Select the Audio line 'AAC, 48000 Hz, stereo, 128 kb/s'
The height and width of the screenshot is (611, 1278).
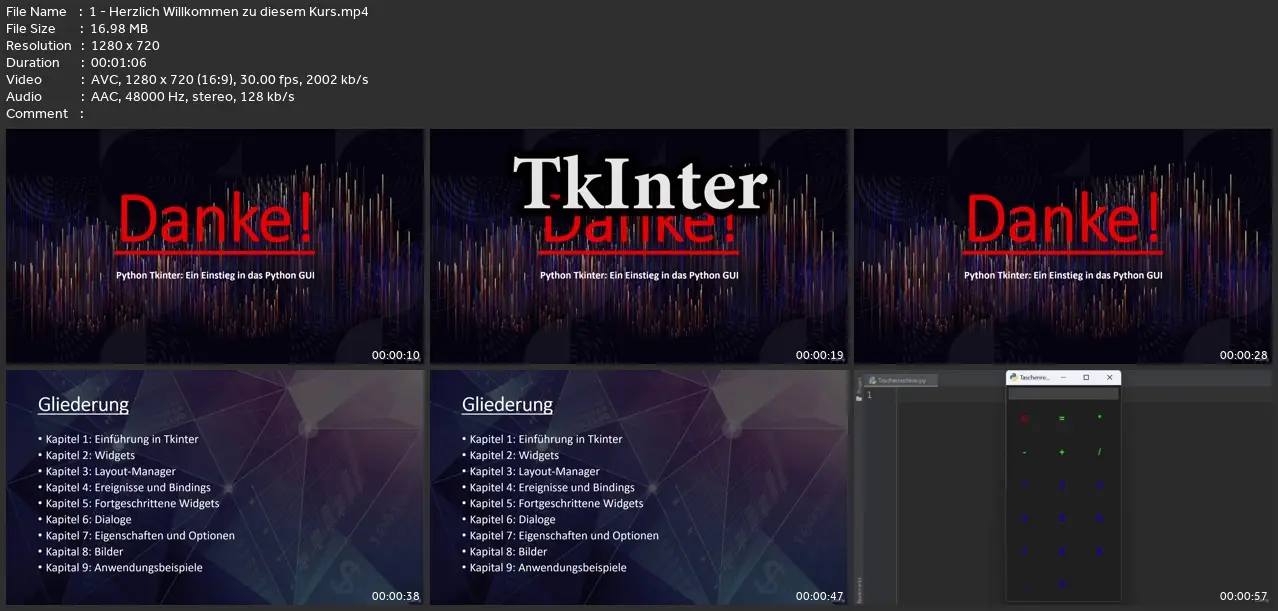tap(192, 97)
